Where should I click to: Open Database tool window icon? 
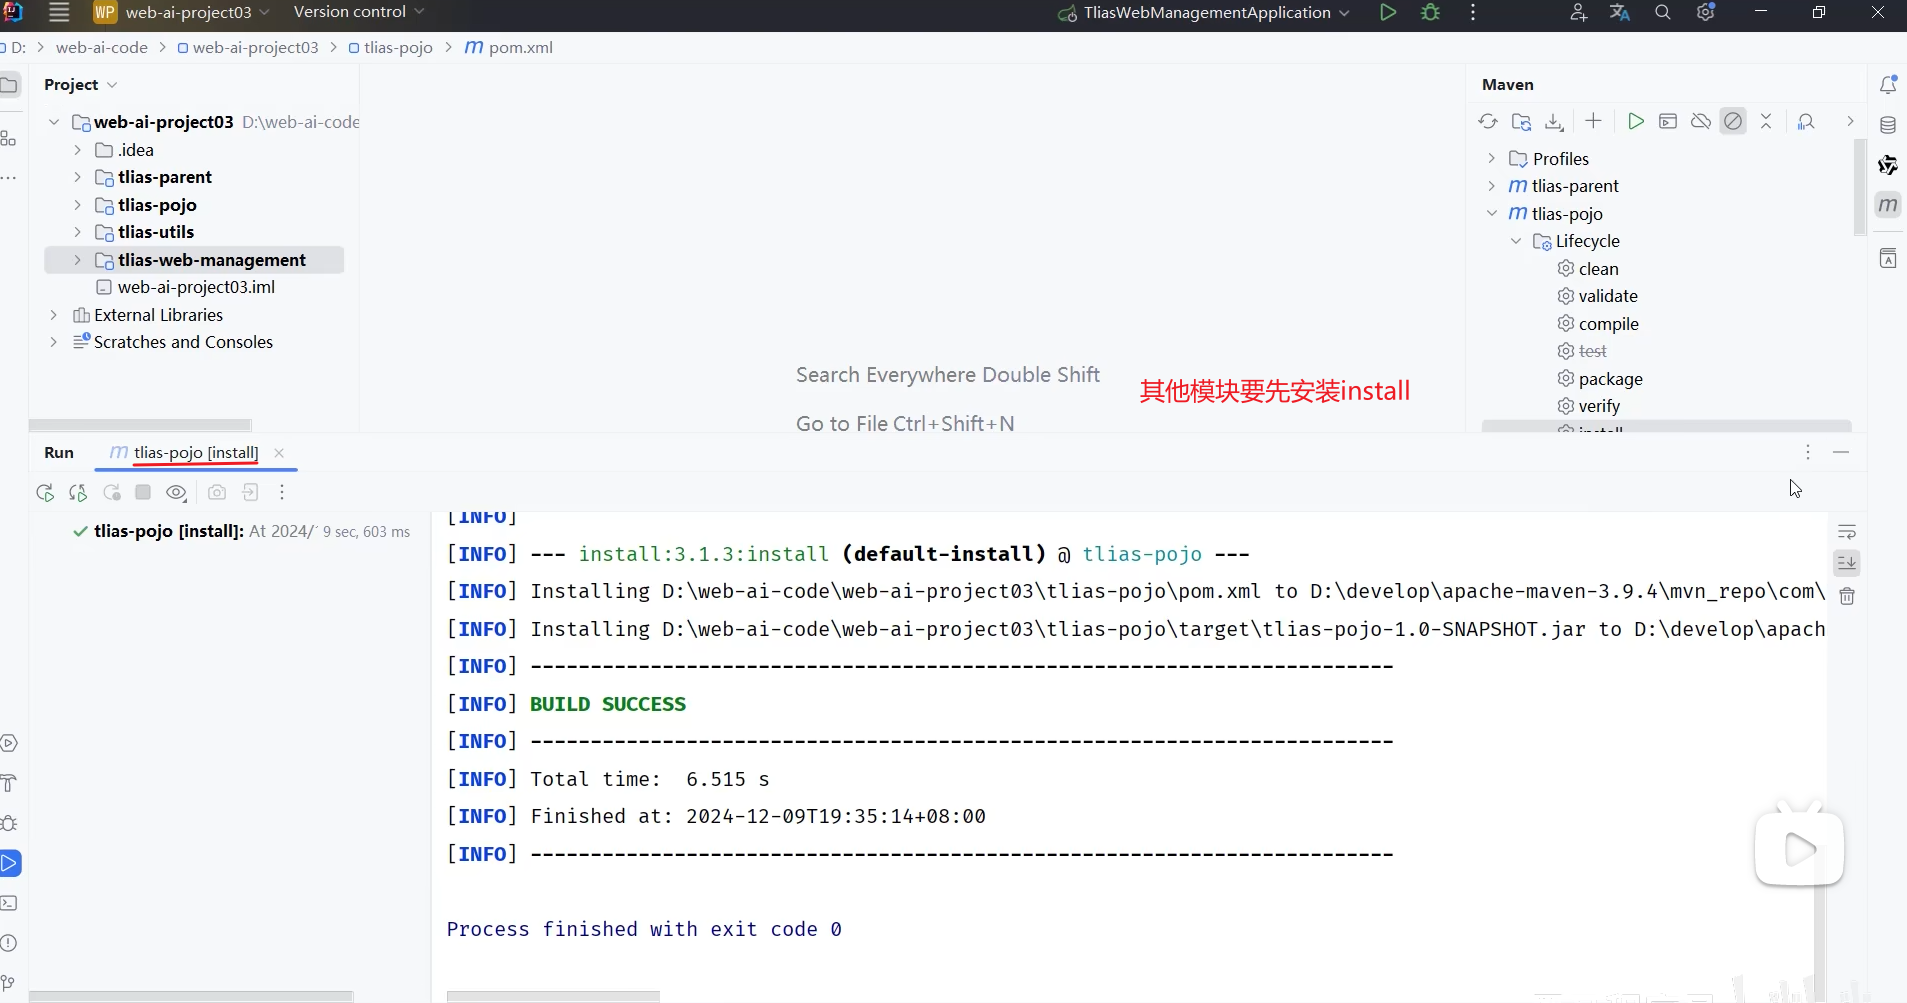(x=1888, y=125)
